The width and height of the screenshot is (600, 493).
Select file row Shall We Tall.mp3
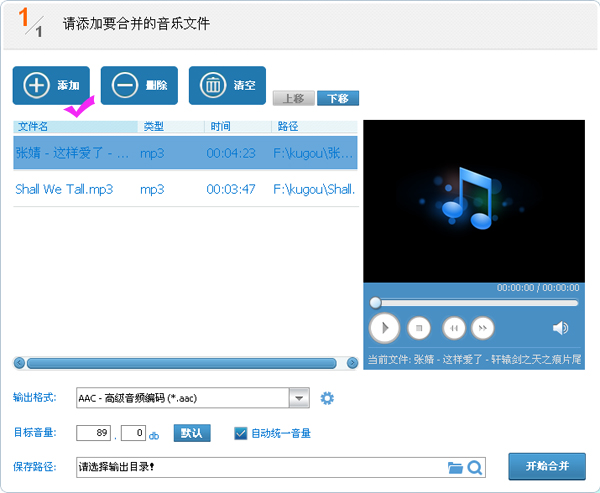pyautogui.click(x=185, y=189)
